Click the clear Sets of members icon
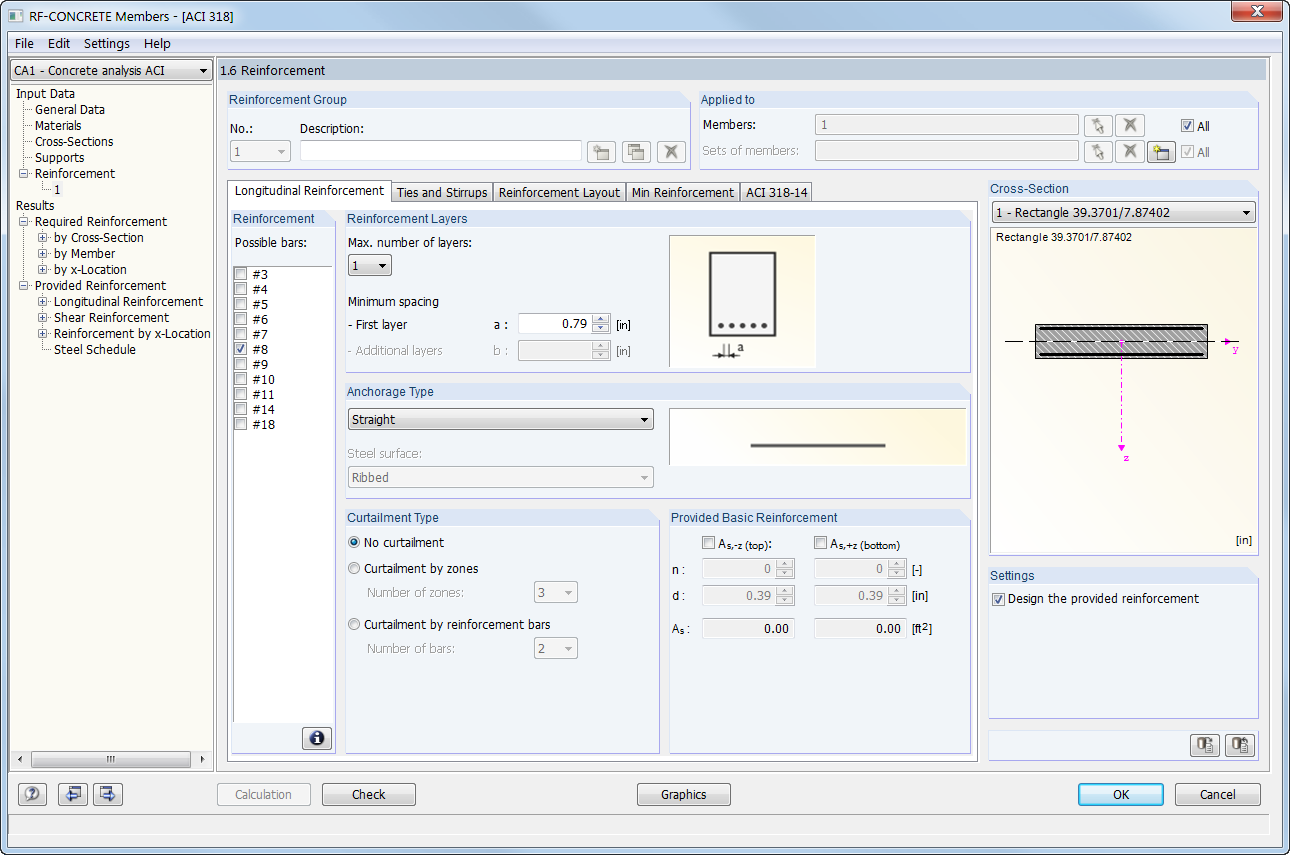1290x855 pixels. tap(1130, 151)
